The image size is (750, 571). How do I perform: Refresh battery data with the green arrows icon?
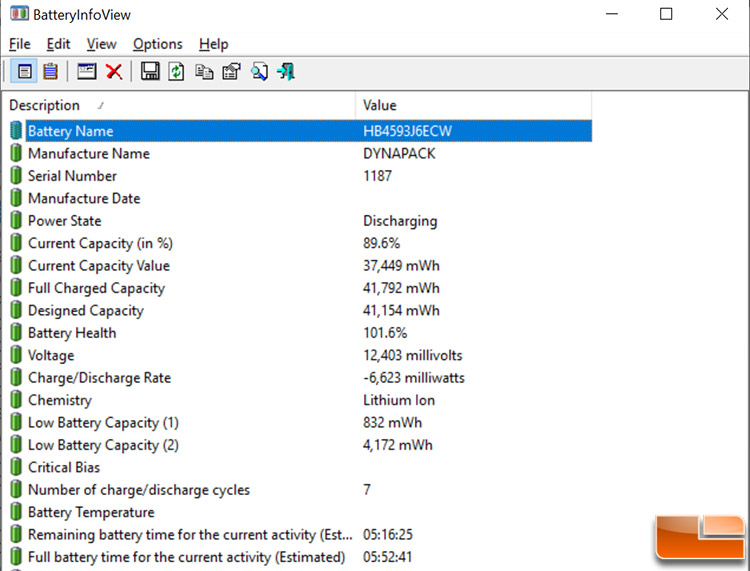click(x=176, y=72)
